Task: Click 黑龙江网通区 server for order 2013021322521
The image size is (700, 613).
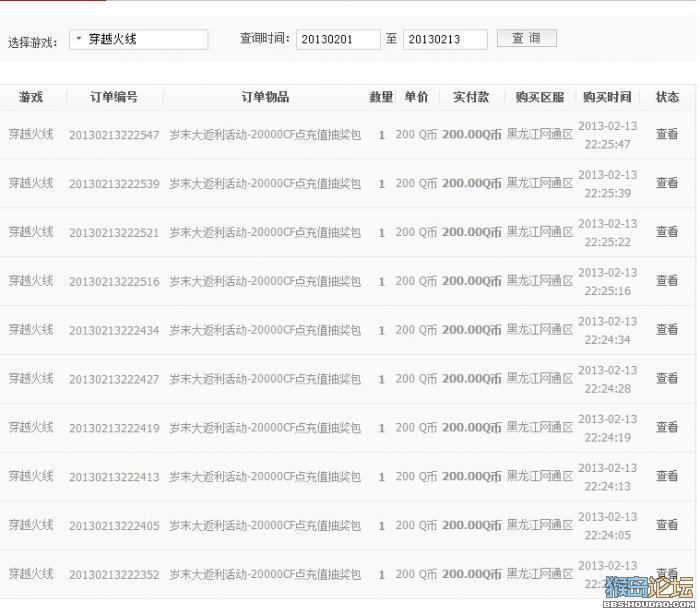Action: (x=540, y=232)
